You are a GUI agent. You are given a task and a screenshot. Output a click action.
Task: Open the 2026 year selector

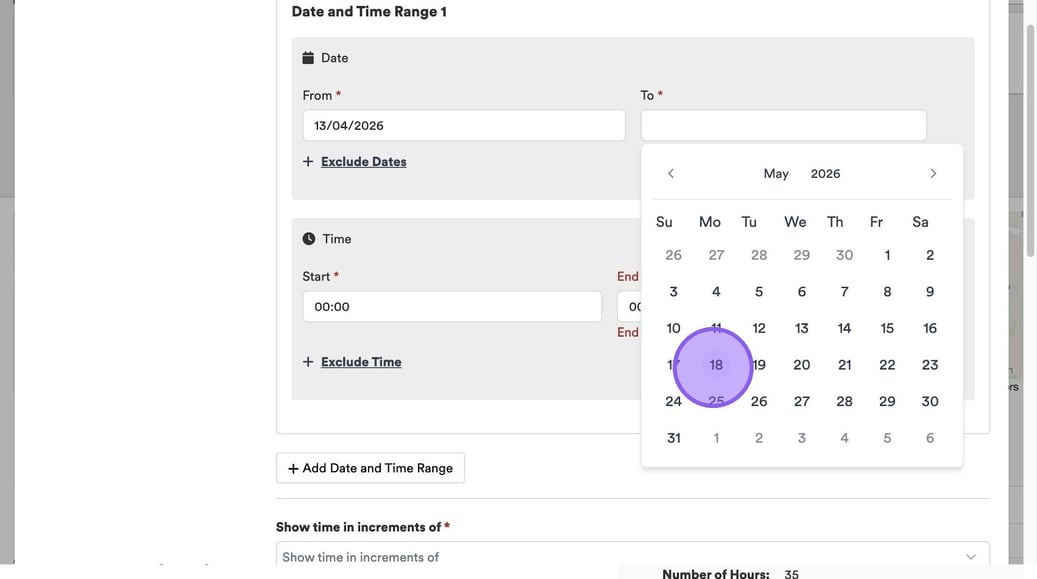[x=825, y=174]
